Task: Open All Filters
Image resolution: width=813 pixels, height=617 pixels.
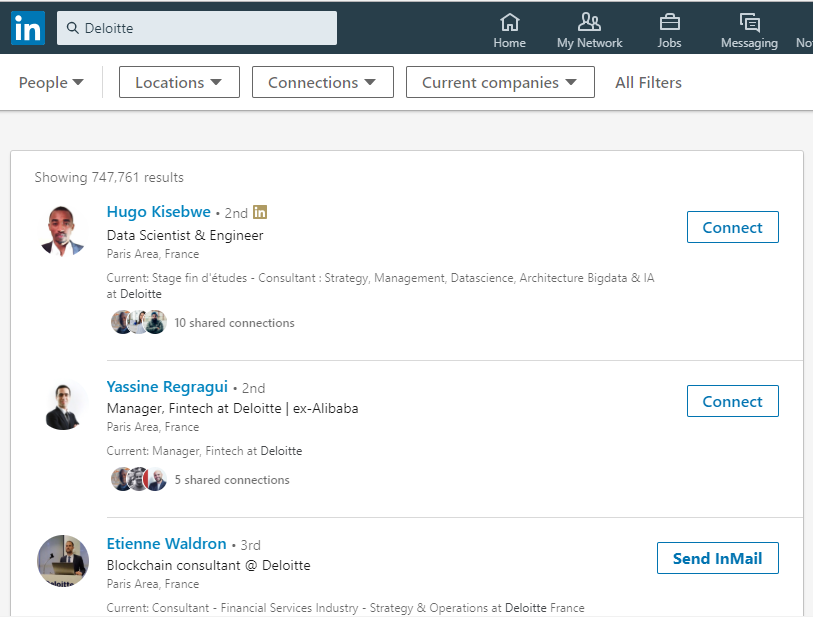Action: (x=648, y=82)
